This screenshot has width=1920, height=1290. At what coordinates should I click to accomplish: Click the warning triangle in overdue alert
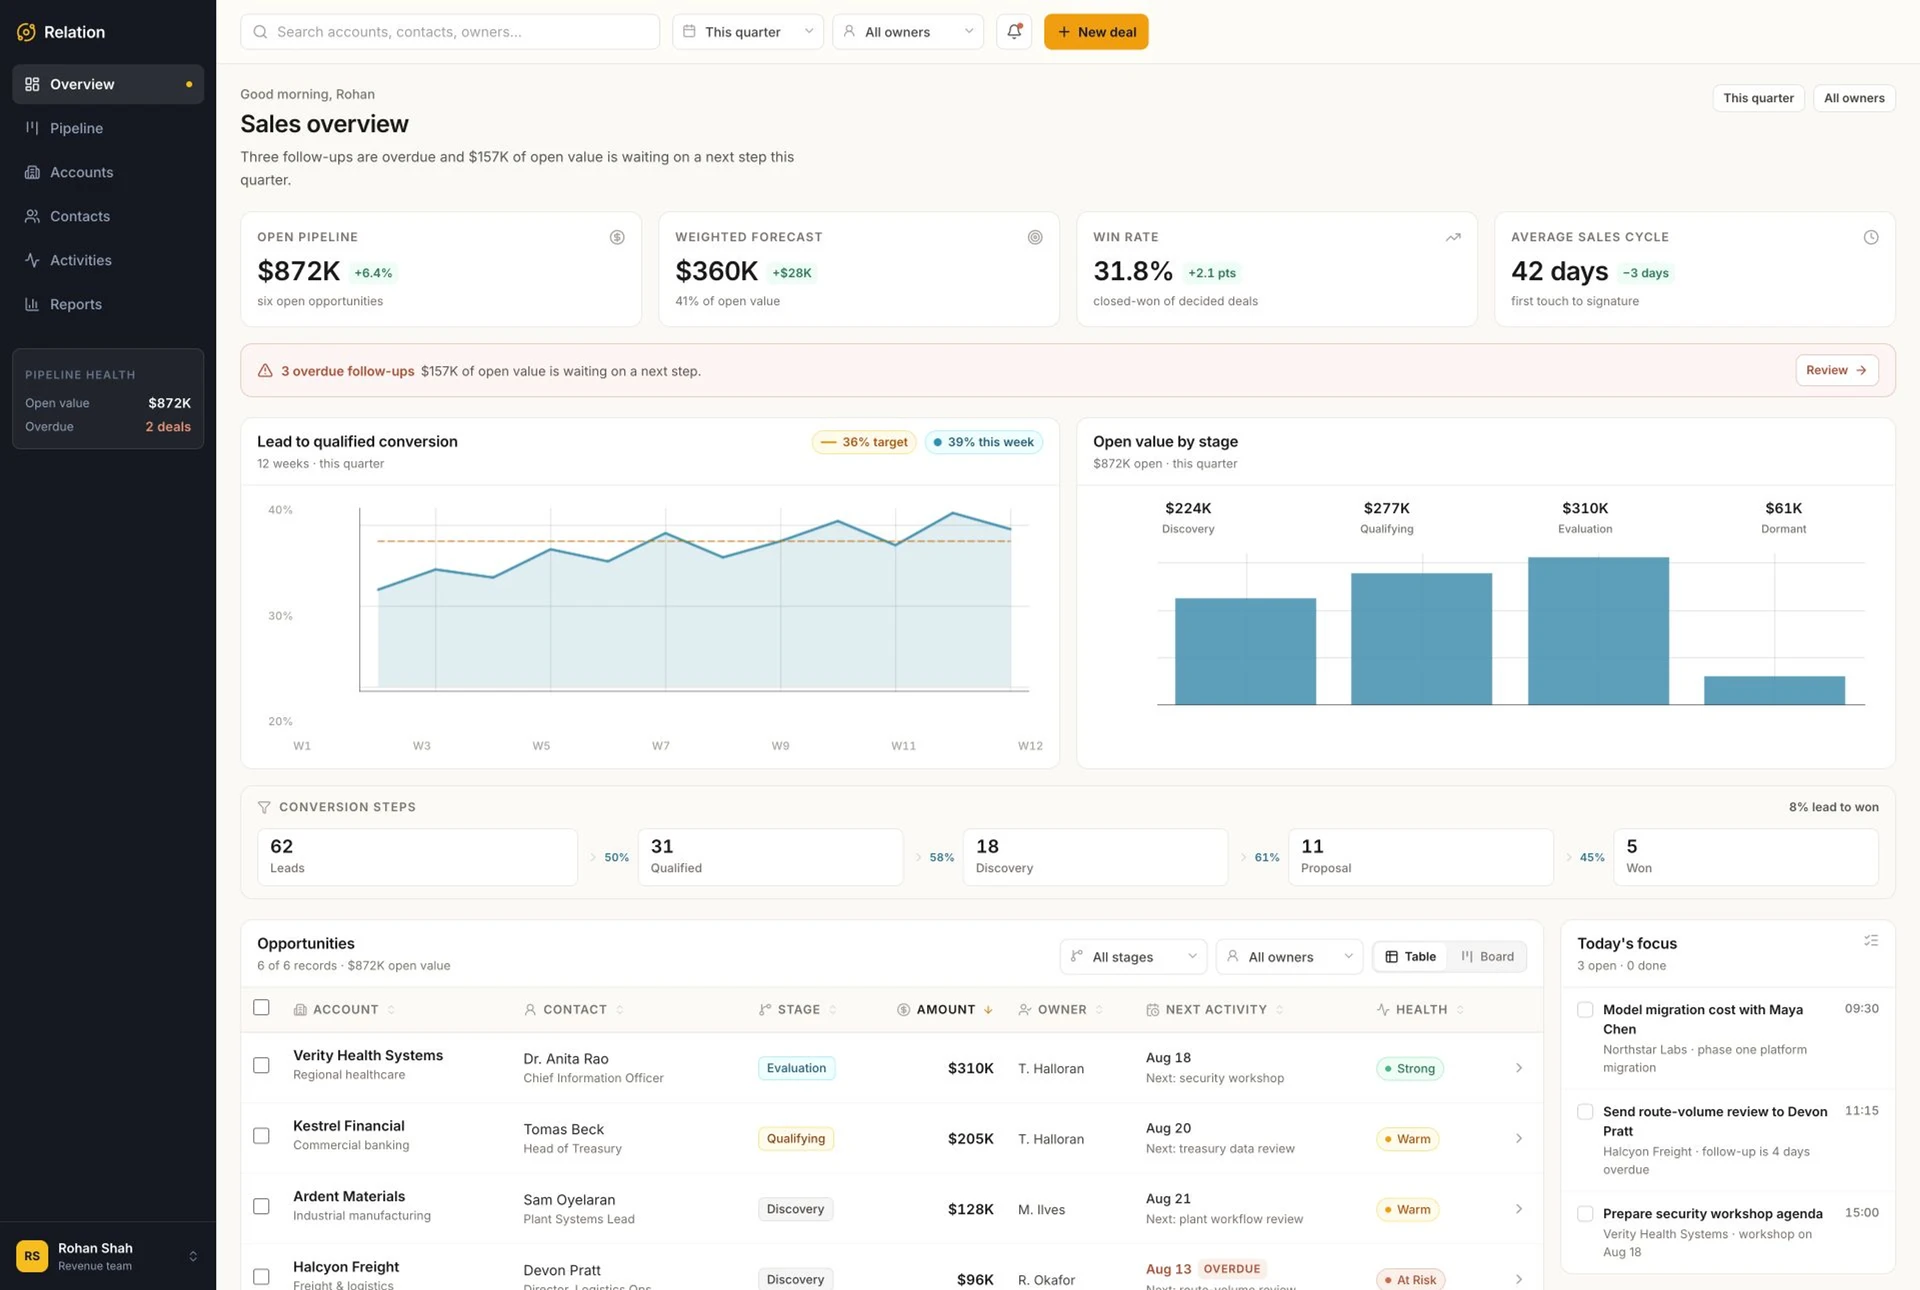pyautogui.click(x=265, y=371)
